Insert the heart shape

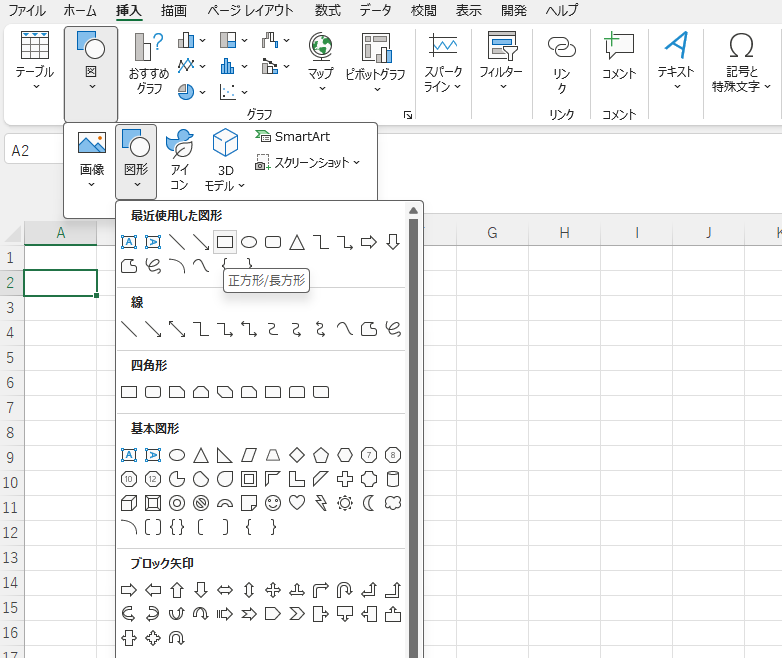click(297, 503)
